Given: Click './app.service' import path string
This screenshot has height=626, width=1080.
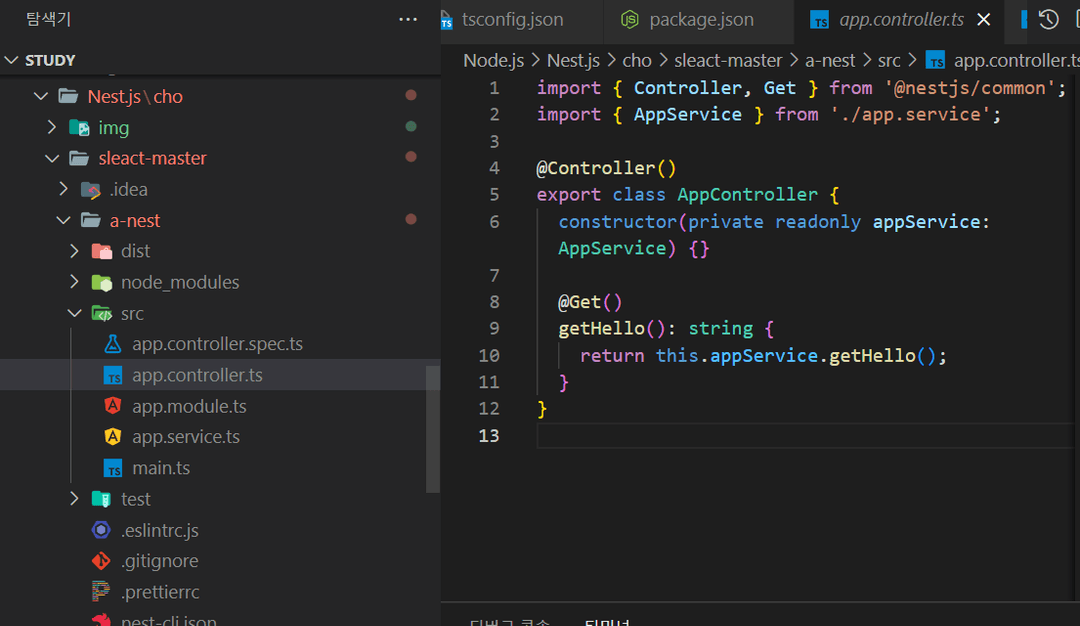Looking at the screenshot, I should click(x=911, y=114).
